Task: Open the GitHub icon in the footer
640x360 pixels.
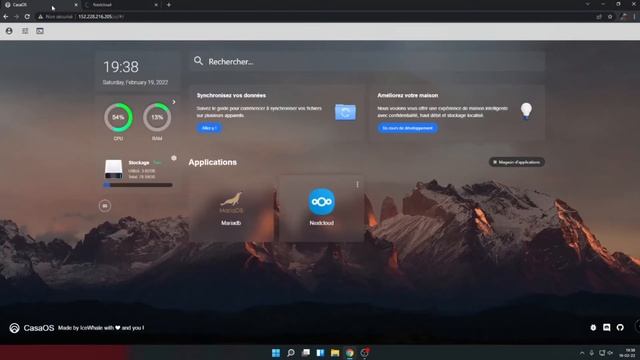Action: (620, 327)
